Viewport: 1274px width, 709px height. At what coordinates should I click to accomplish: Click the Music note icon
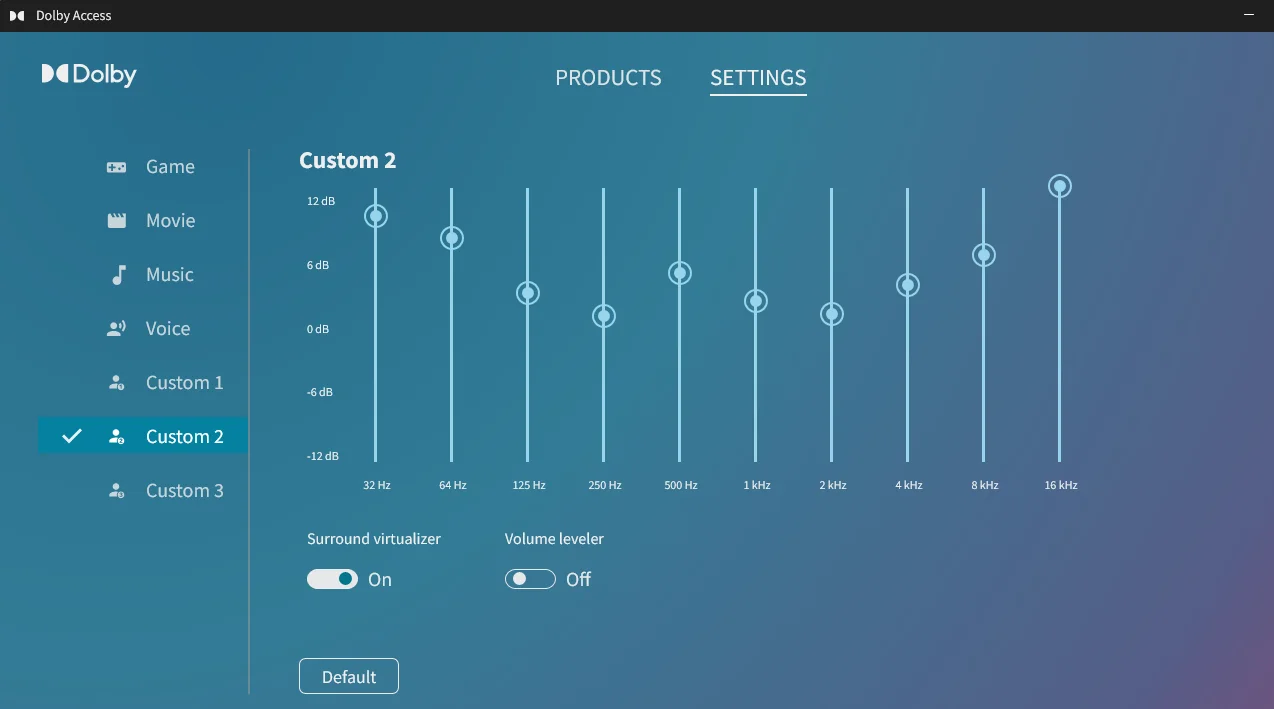tap(118, 275)
